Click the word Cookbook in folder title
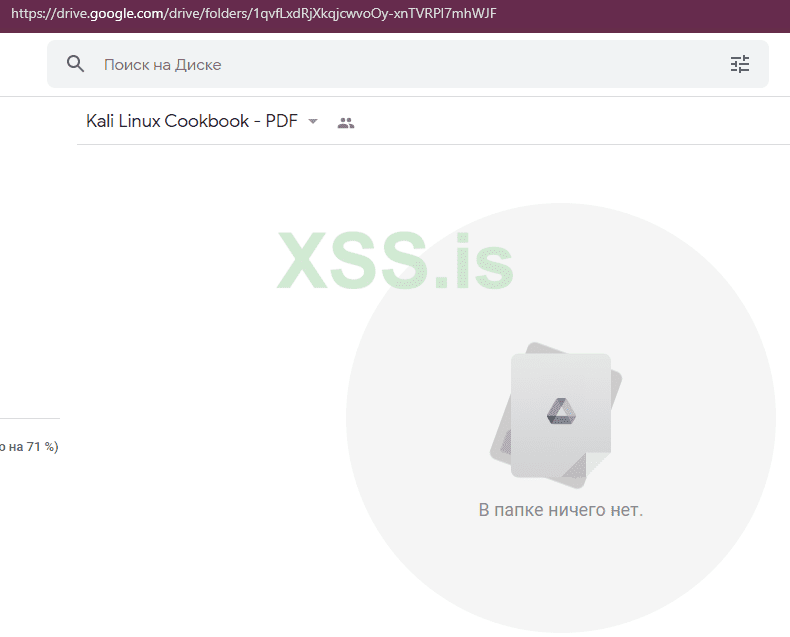790x637 pixels. point(207,121)
